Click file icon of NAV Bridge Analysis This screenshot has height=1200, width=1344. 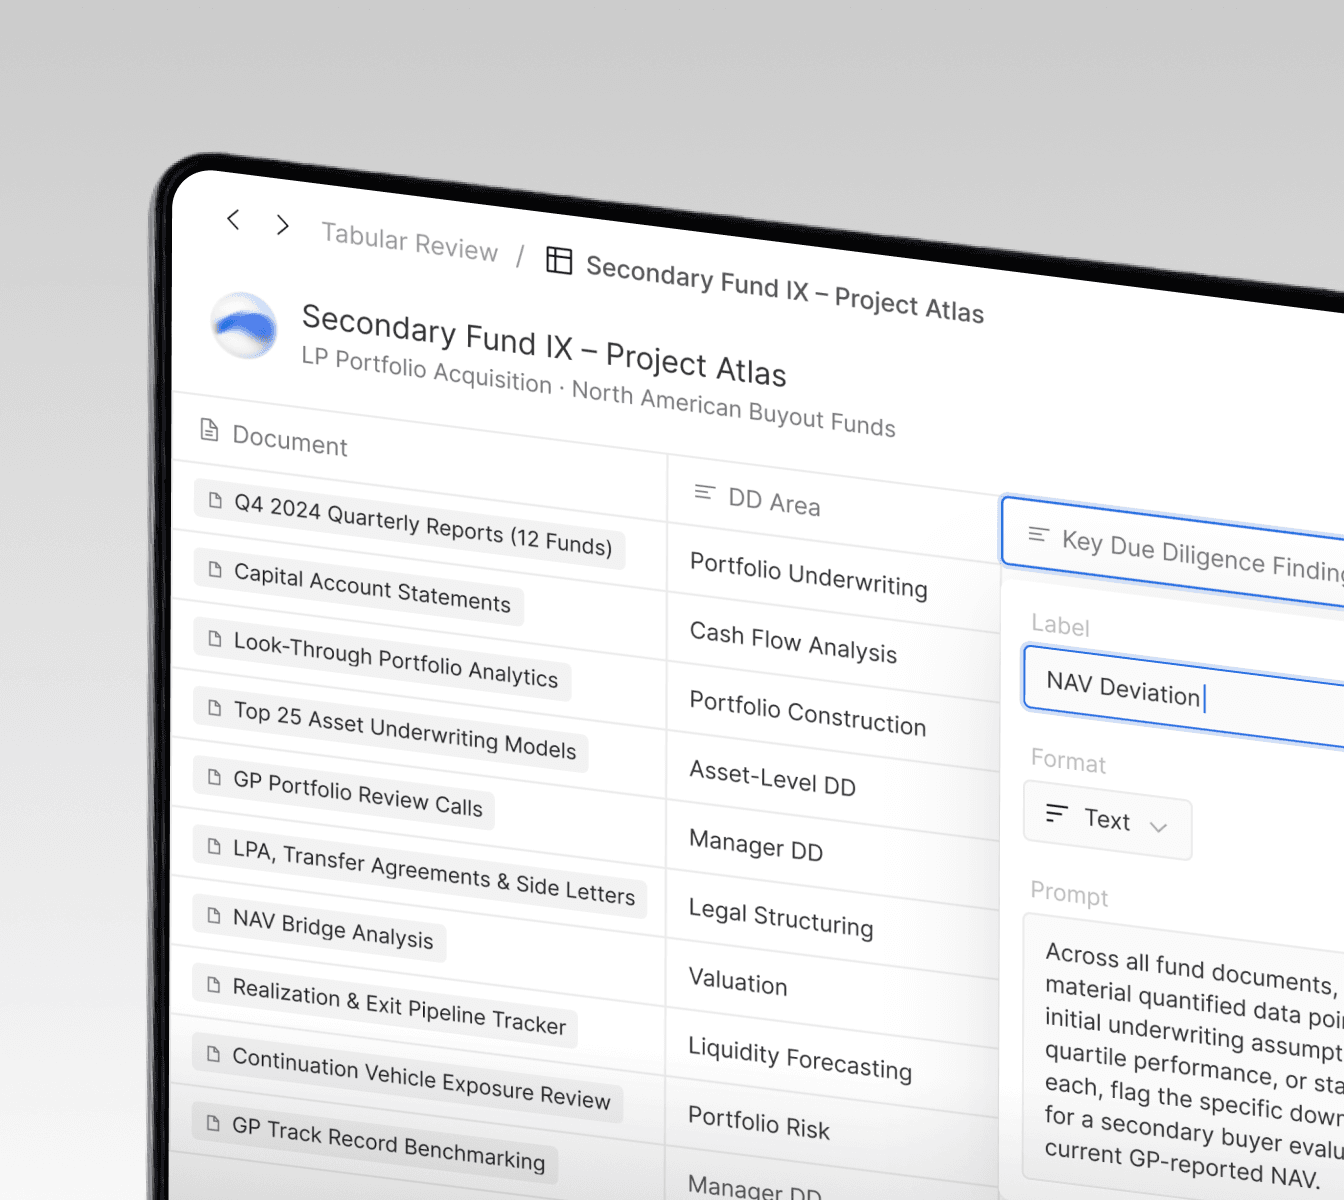pyautogui.click(x=214, y=915)
